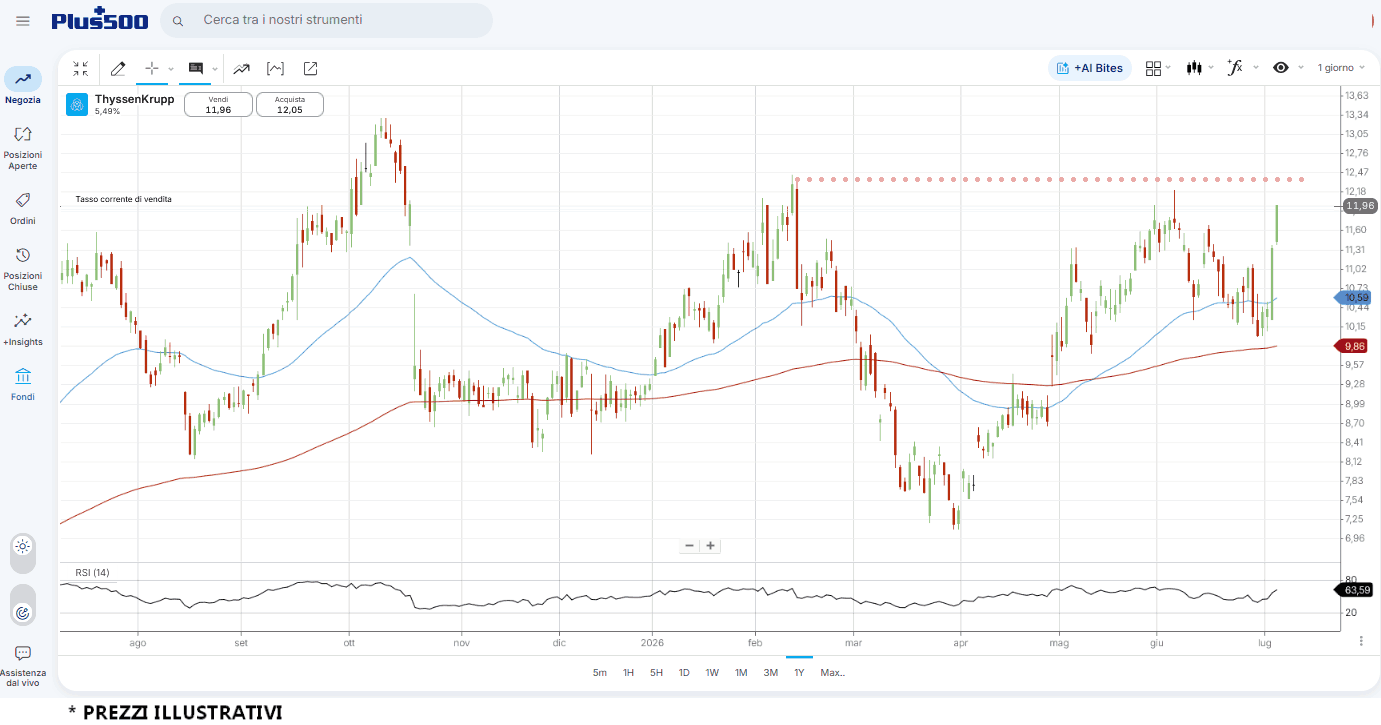This screenshot has height=725, width=1381.
Task: Open the Negozia trading section
Action: 23,86
